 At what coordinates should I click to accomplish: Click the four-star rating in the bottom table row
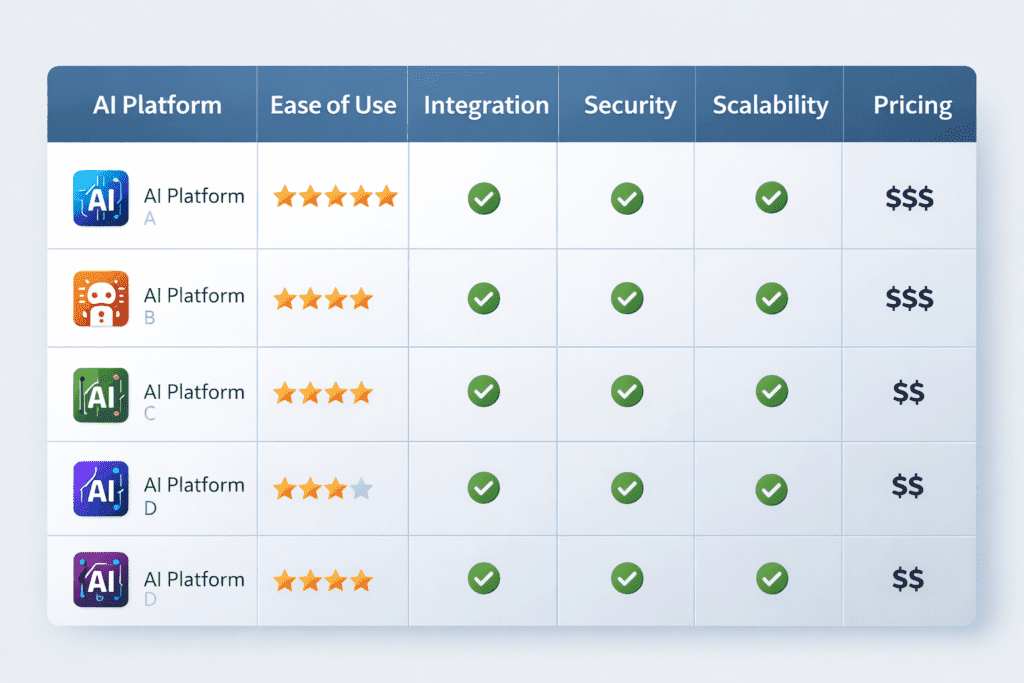[x=323, y=580]
